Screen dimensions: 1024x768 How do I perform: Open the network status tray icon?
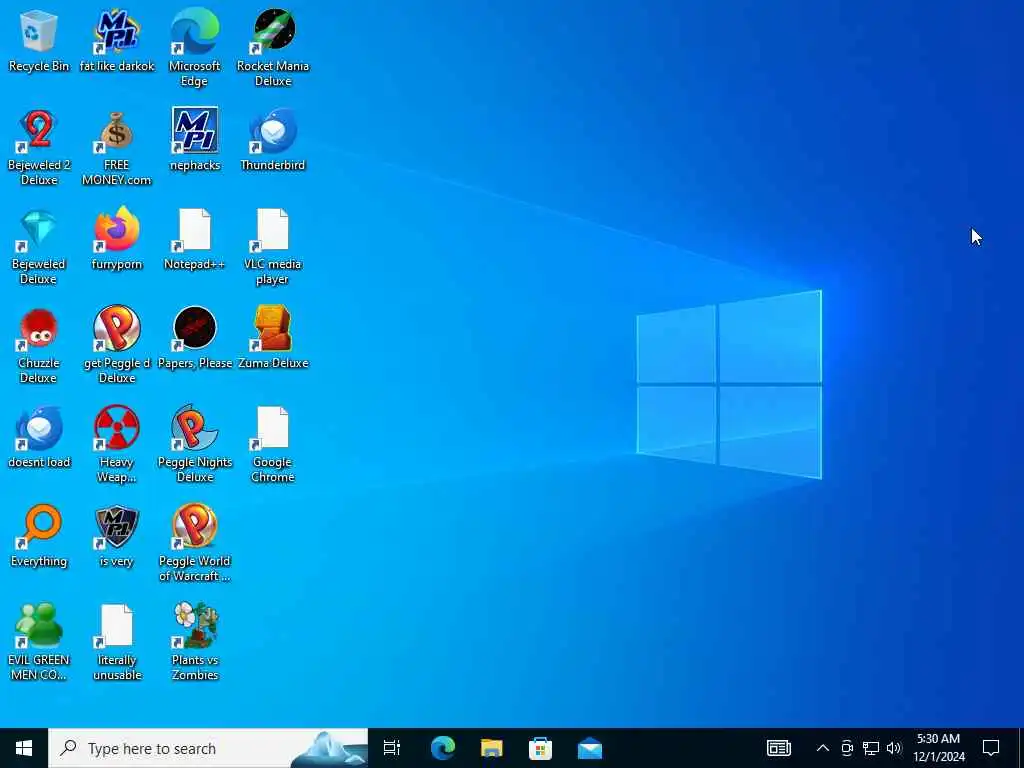point(871,748)
